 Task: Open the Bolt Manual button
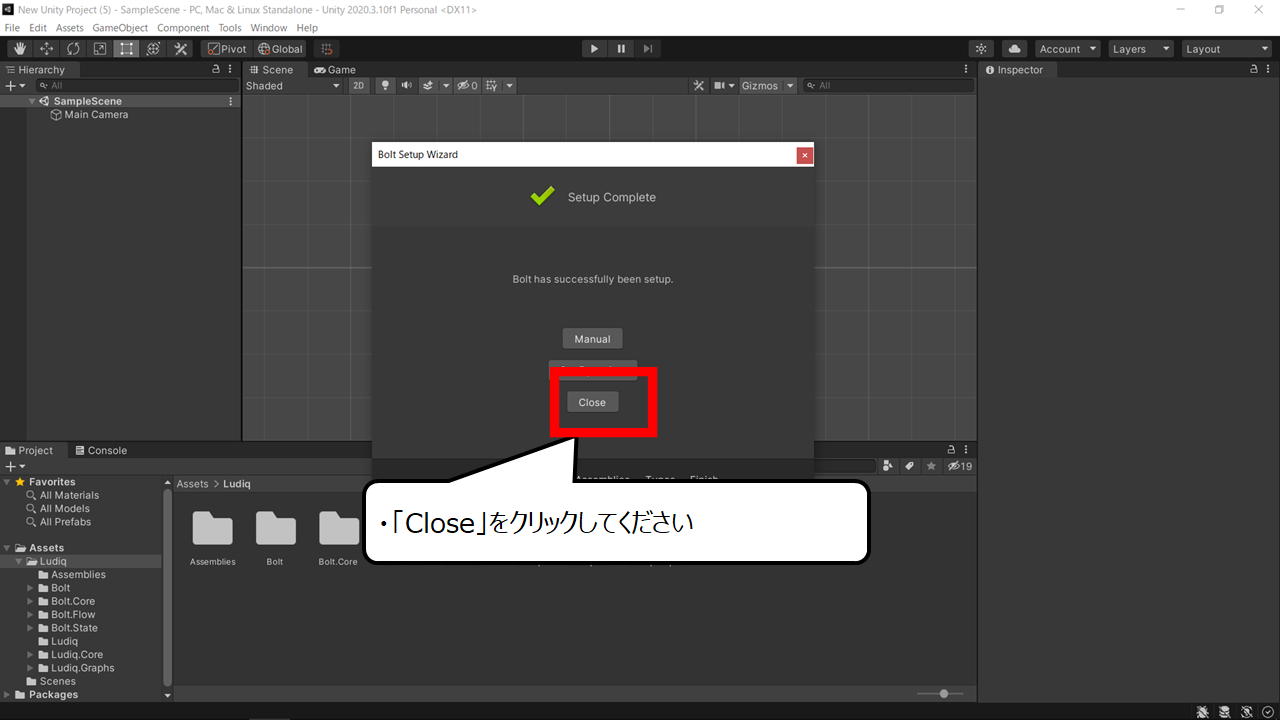(592, 339)
